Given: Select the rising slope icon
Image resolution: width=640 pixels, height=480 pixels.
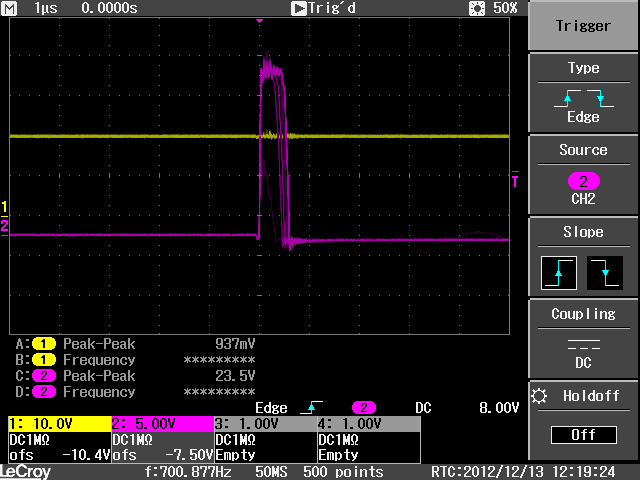Looking at the screenshot, I should pos(559,273).
